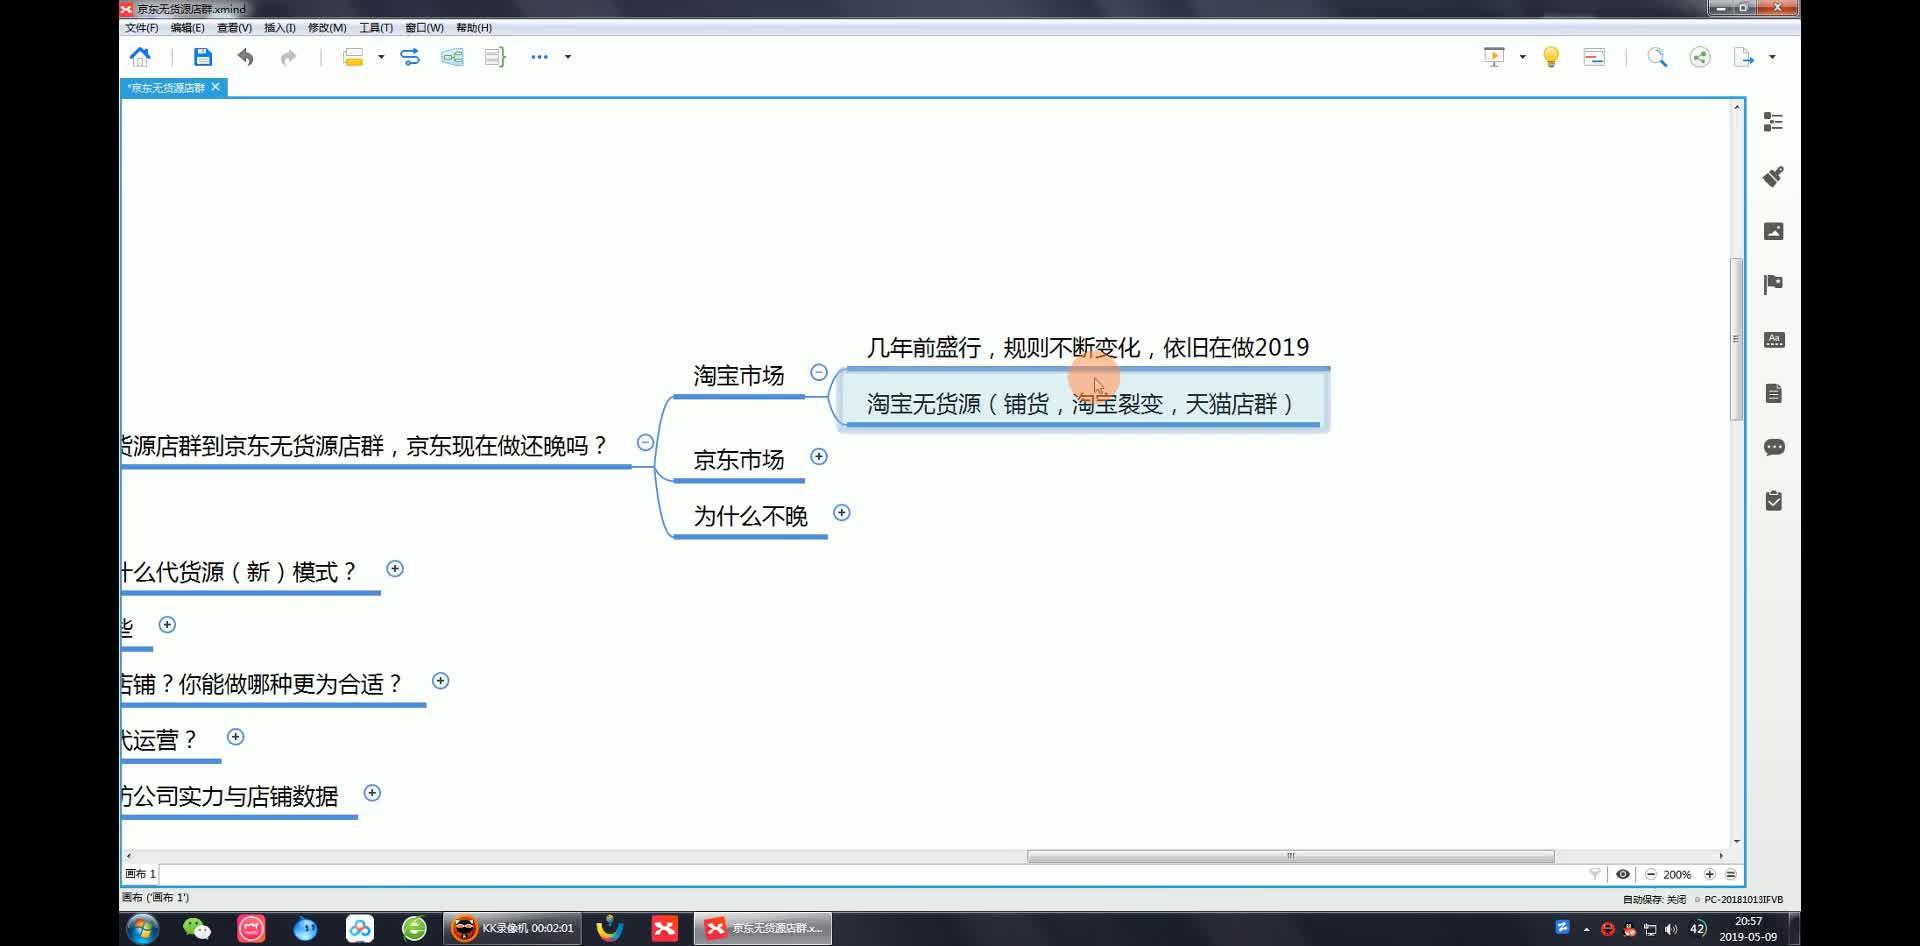The width and height of the screenshot is (1920, 946).
Task: Open the image gallery panel
Action: tap(1773, 231)
